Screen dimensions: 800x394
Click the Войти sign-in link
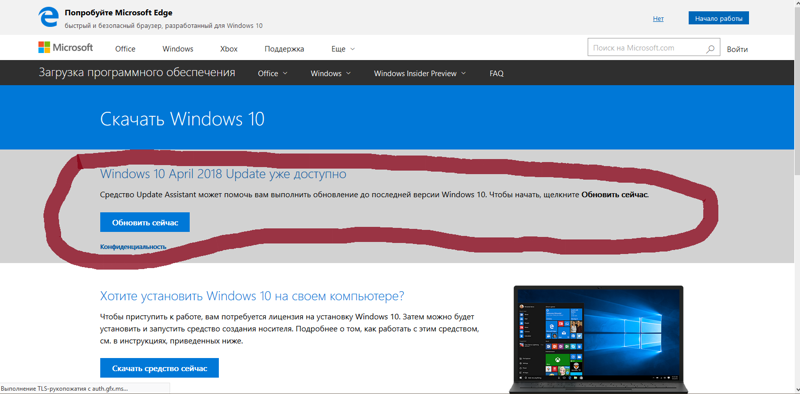738,50
